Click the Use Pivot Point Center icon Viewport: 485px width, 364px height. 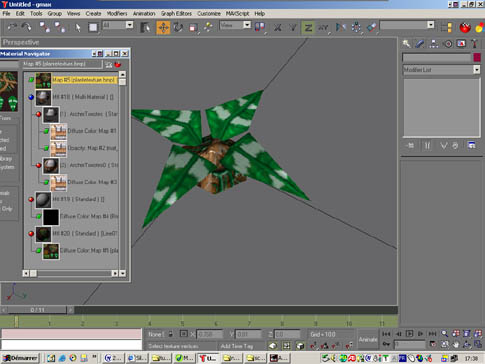[260, 27]
